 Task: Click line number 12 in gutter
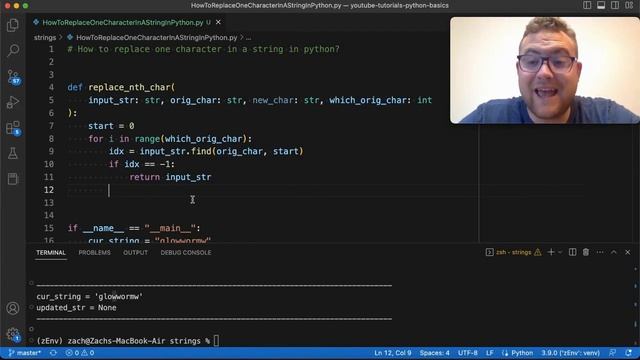pyautogui.click(x=49, y=190)
